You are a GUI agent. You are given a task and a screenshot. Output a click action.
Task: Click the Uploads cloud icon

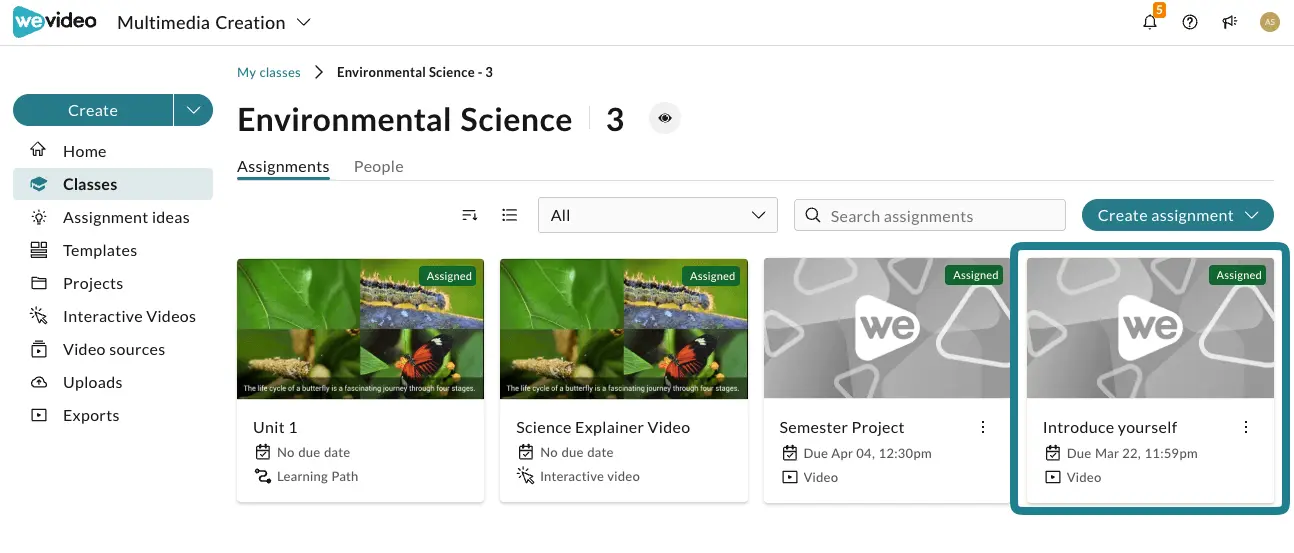39,382
